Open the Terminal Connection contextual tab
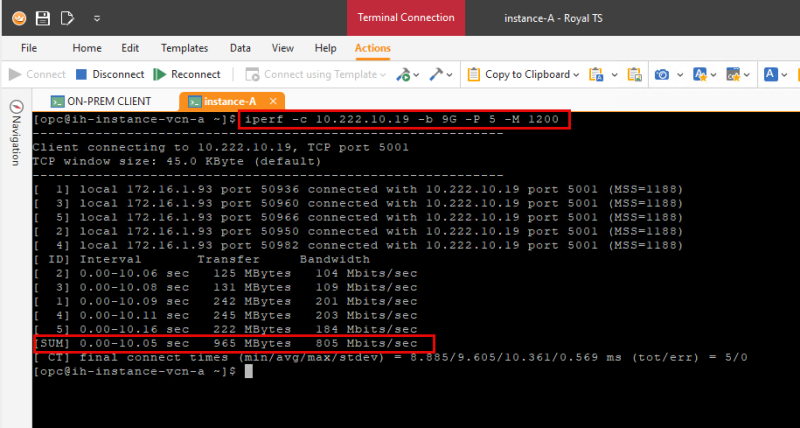Screen dimensions: 800x428 tap(405, 18)
